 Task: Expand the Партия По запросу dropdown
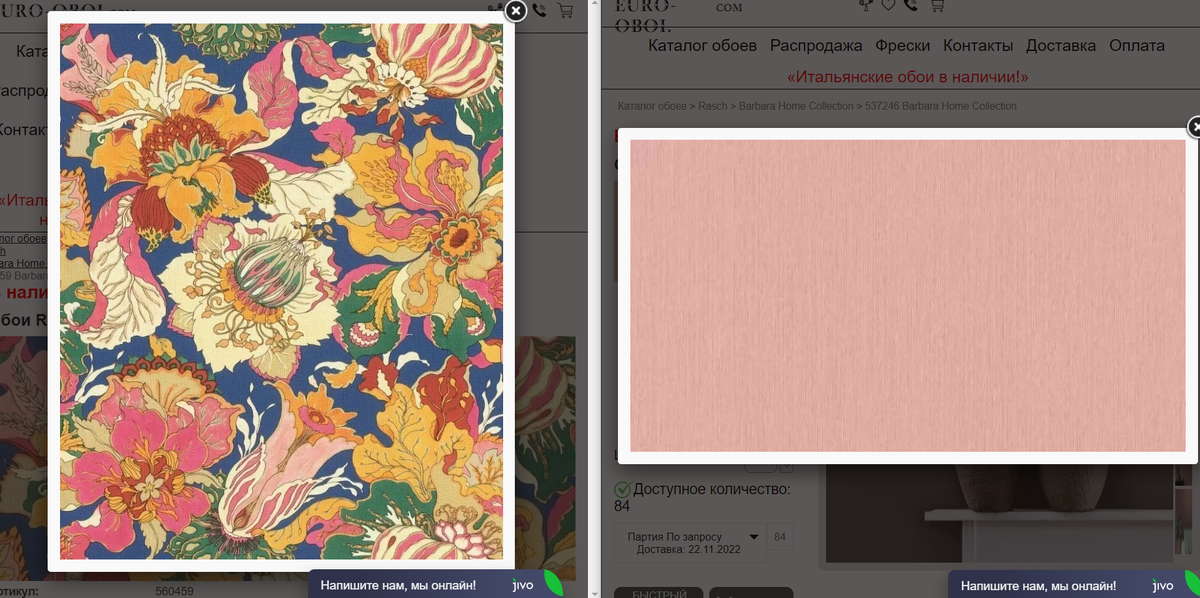689,543
